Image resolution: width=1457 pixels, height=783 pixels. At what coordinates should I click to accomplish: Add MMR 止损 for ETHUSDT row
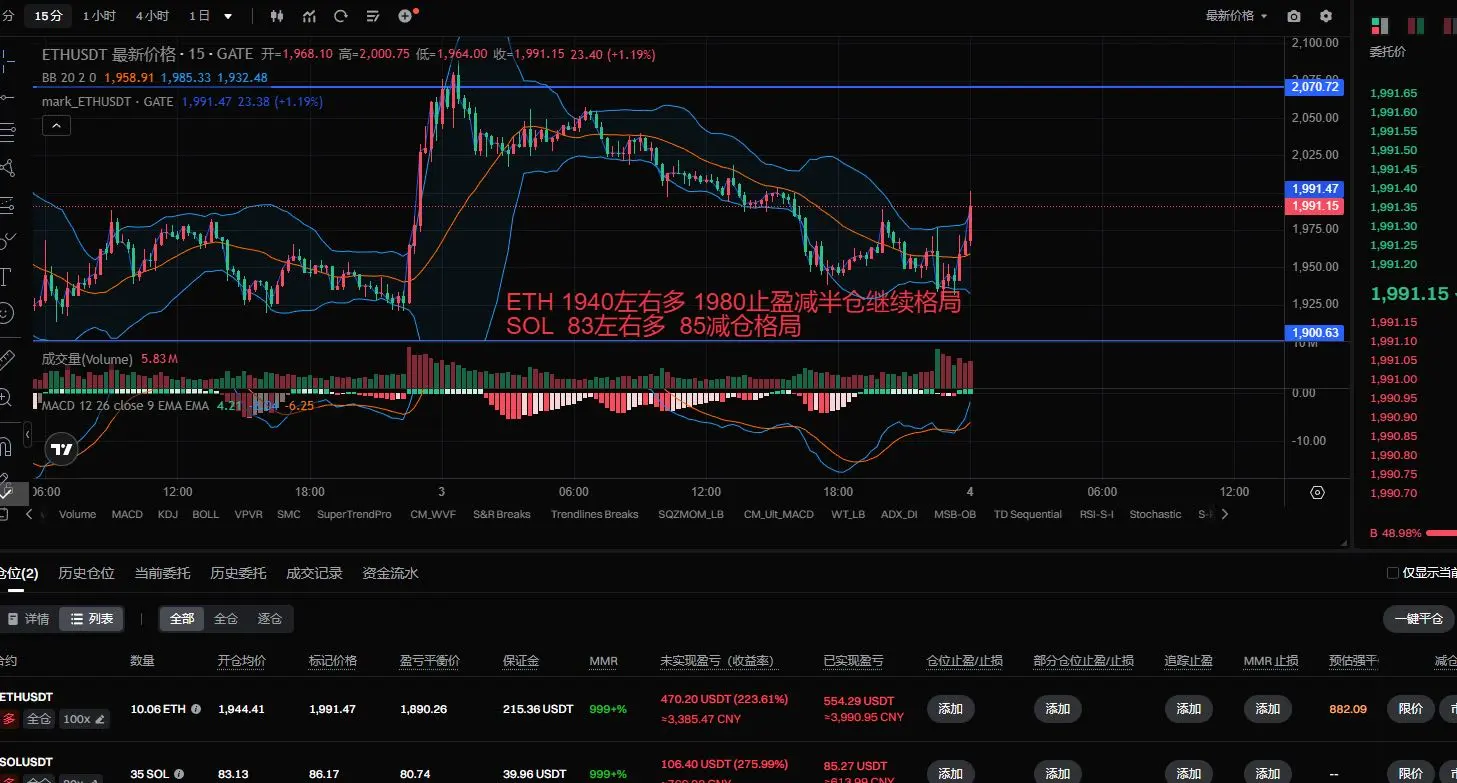(1268, 709)
